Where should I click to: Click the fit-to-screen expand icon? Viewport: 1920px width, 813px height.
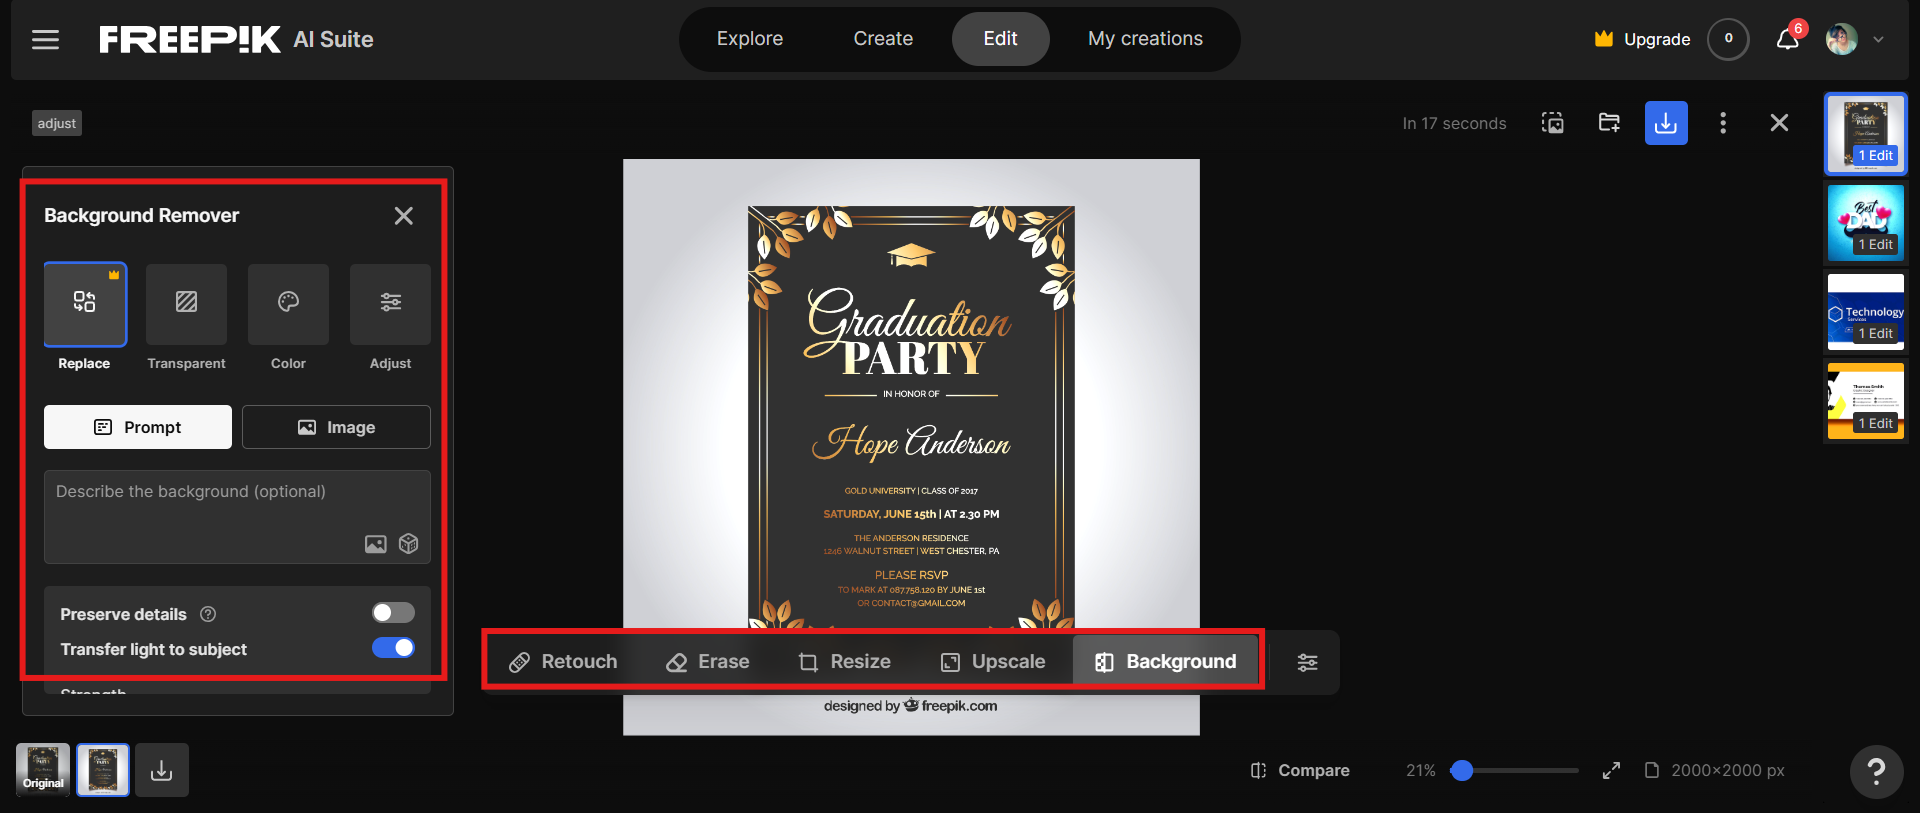[1611, 770]
